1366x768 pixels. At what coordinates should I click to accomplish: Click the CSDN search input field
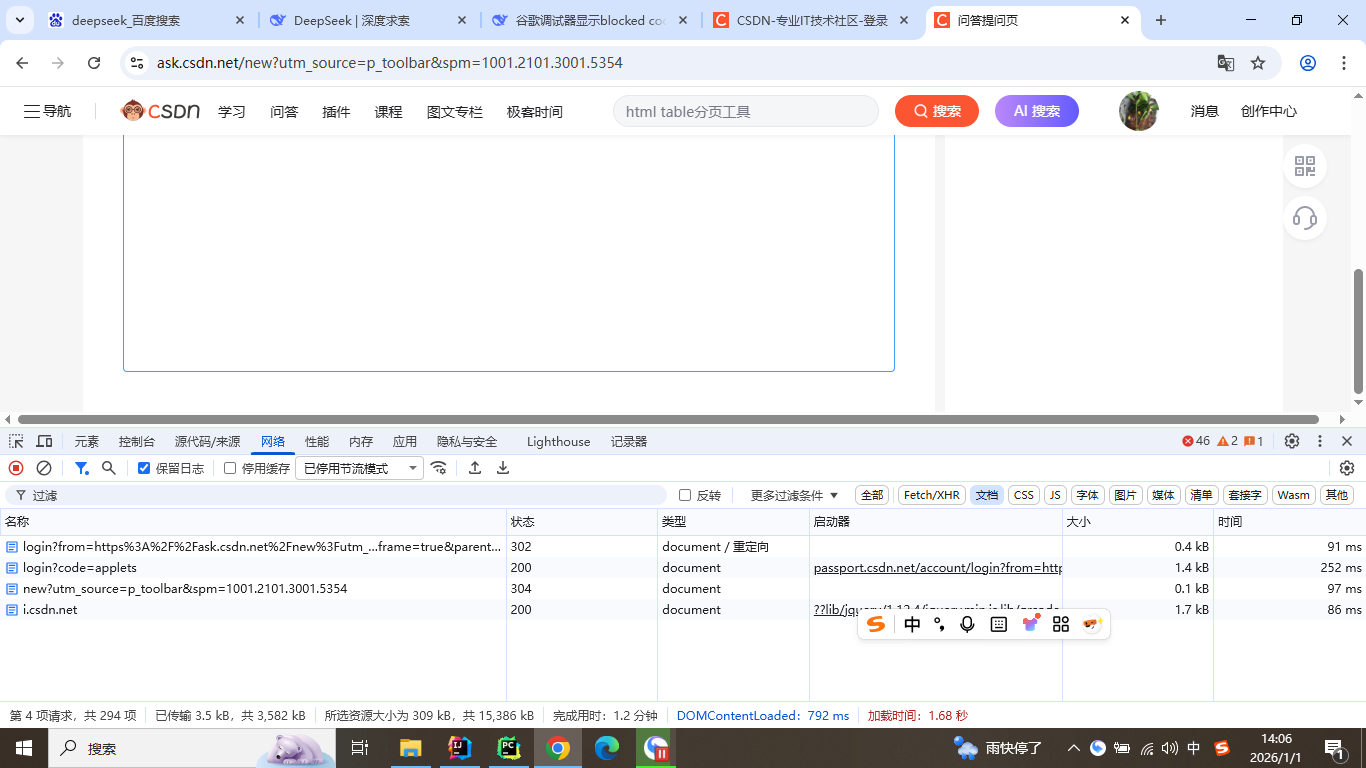click(x=746, y=111)
